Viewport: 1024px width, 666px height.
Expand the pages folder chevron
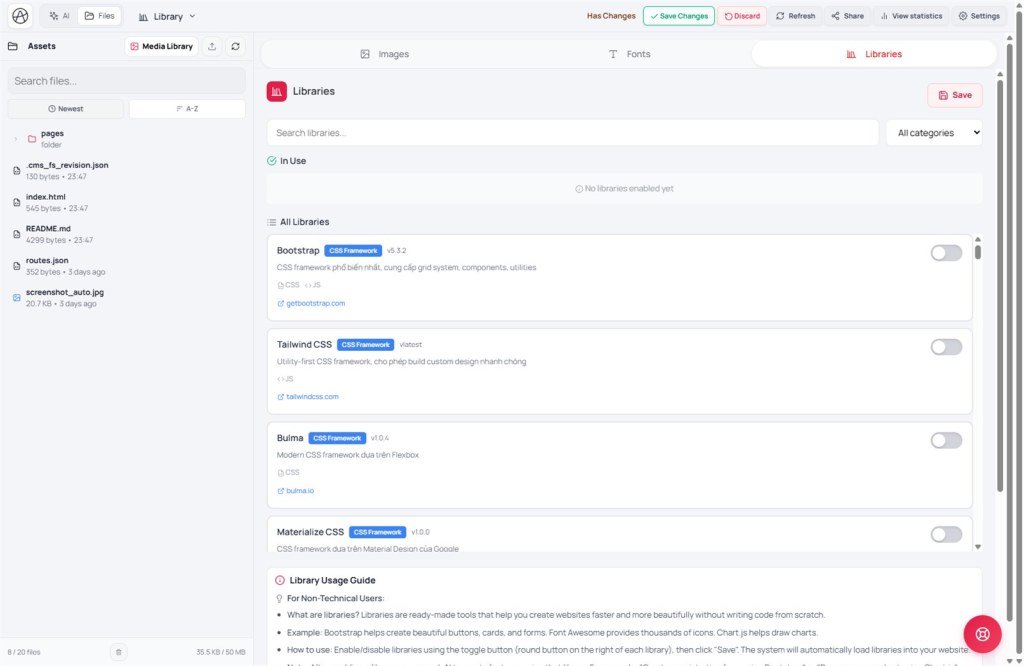click(x=16, y=139)
